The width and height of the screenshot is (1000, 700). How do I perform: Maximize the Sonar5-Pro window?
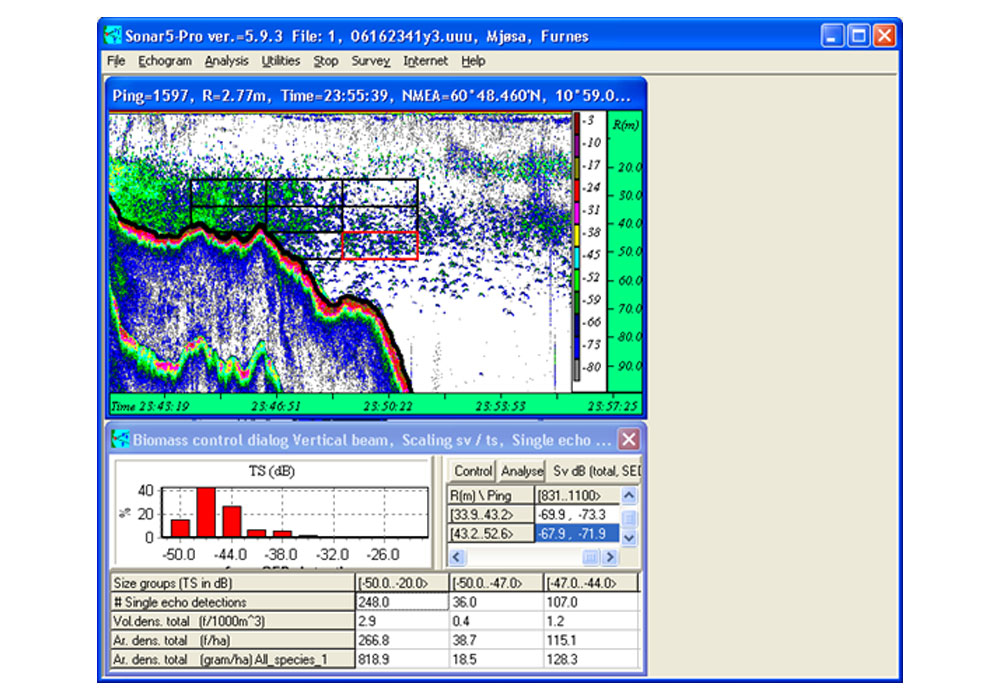859,36
